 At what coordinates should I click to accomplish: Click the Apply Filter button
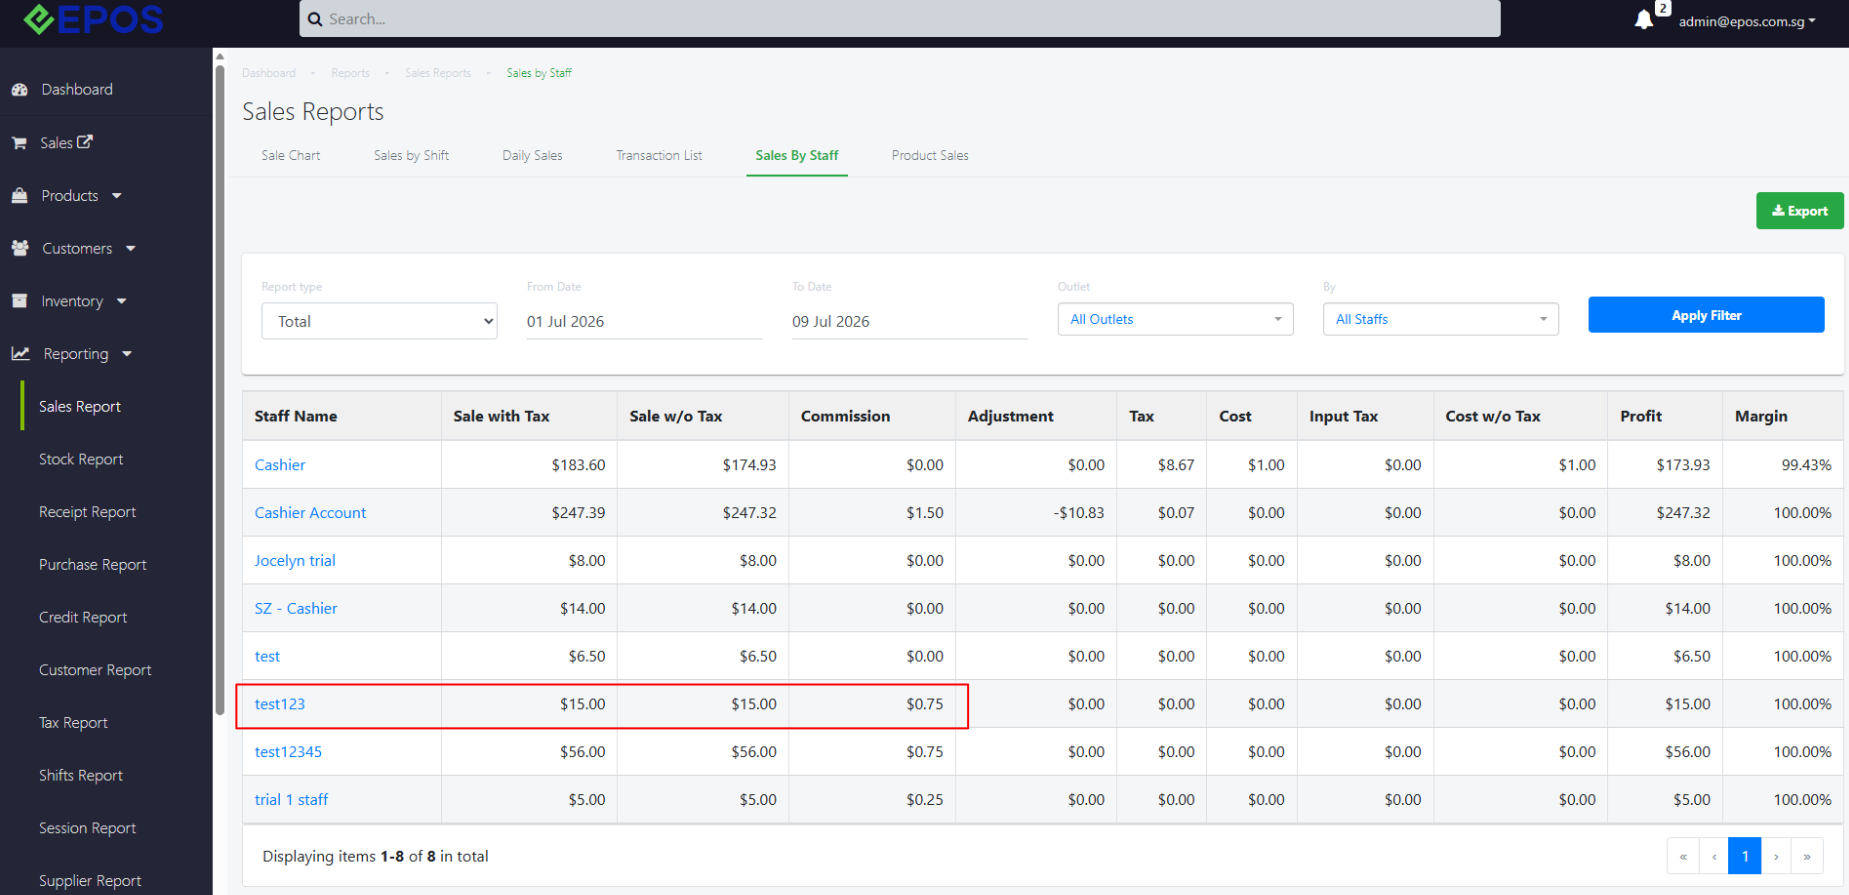point(1706,315)
